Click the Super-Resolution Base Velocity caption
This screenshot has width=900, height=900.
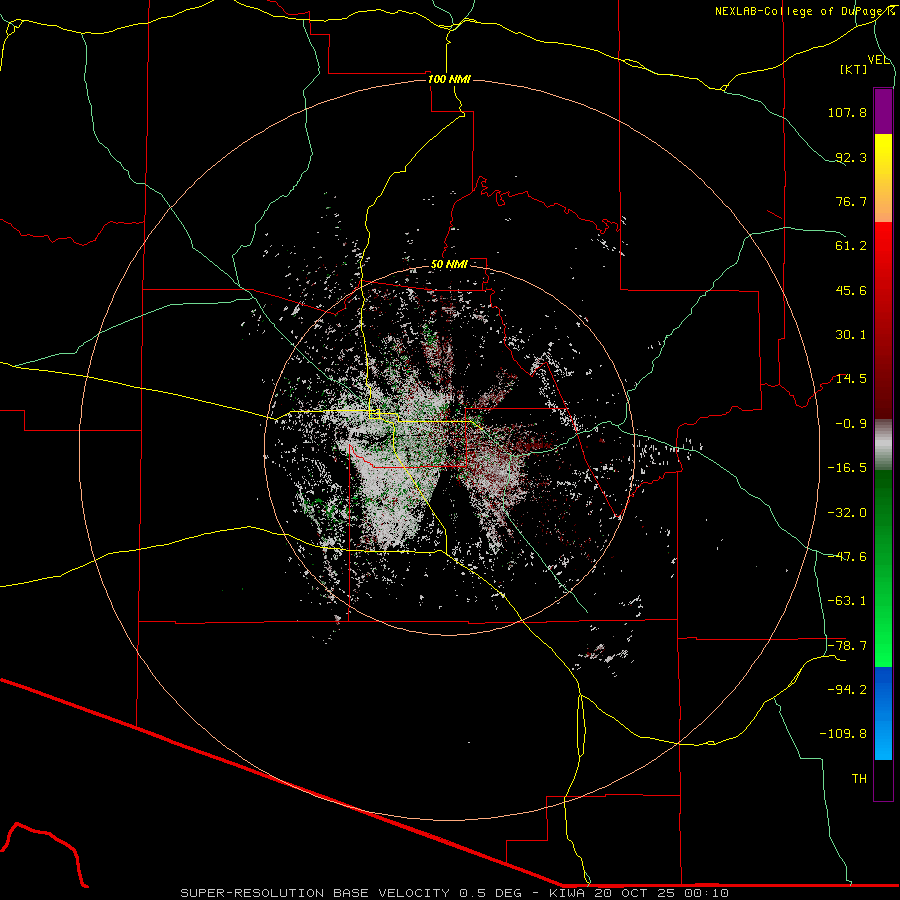(x=455, y=893)
